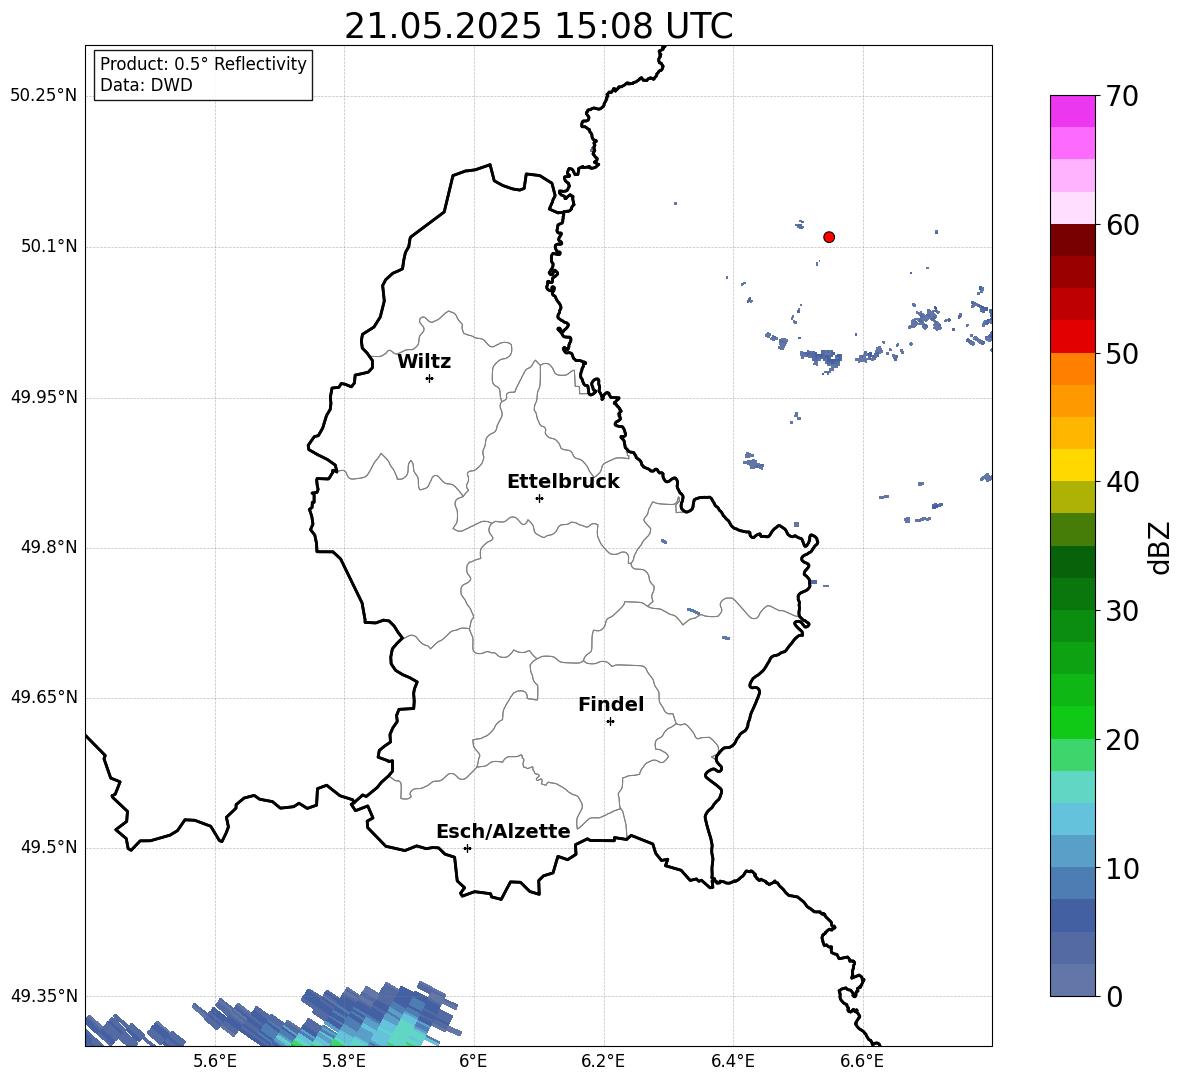Click the 20 tick label on the colorbar
This screenshot has width=1184, height=1081.
click(x=1122, y=740)
